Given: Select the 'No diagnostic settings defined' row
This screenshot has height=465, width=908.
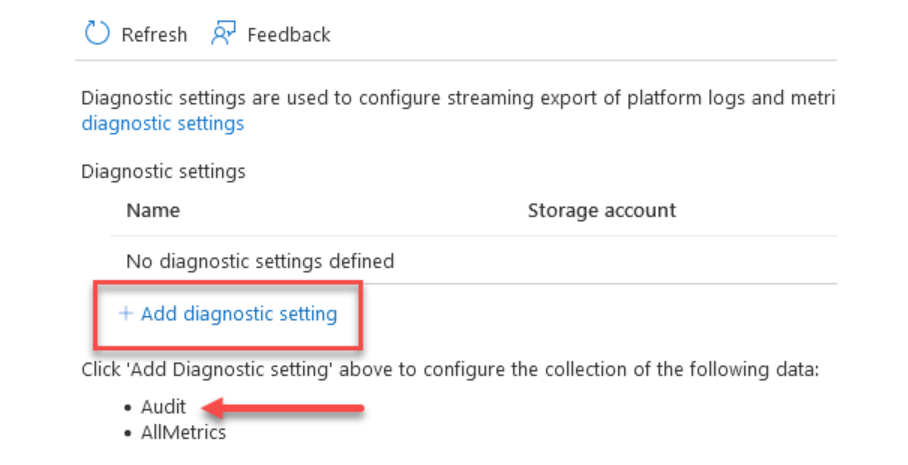Looking at the screenshot, I should (x=260, y=261).
